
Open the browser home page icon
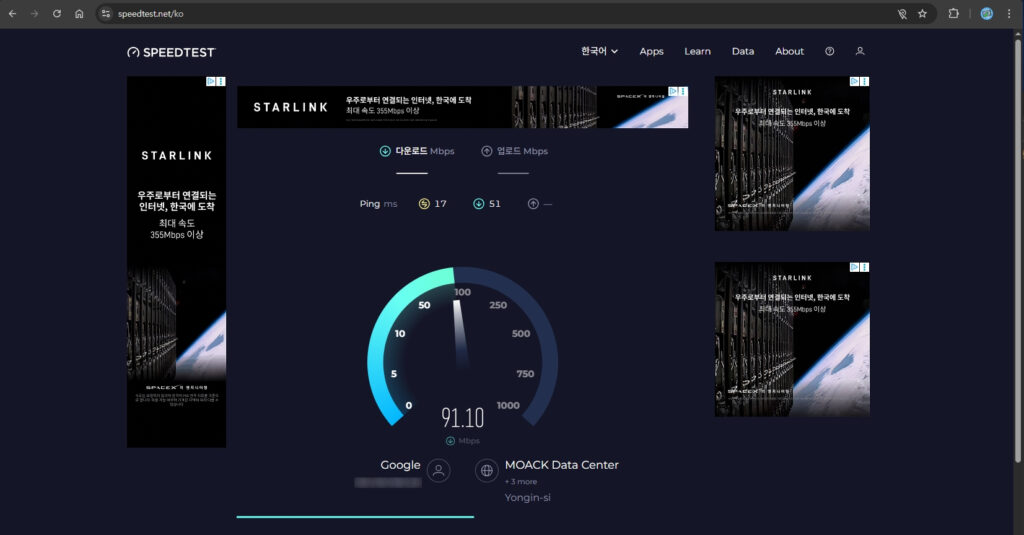click(x=79, y=14)
